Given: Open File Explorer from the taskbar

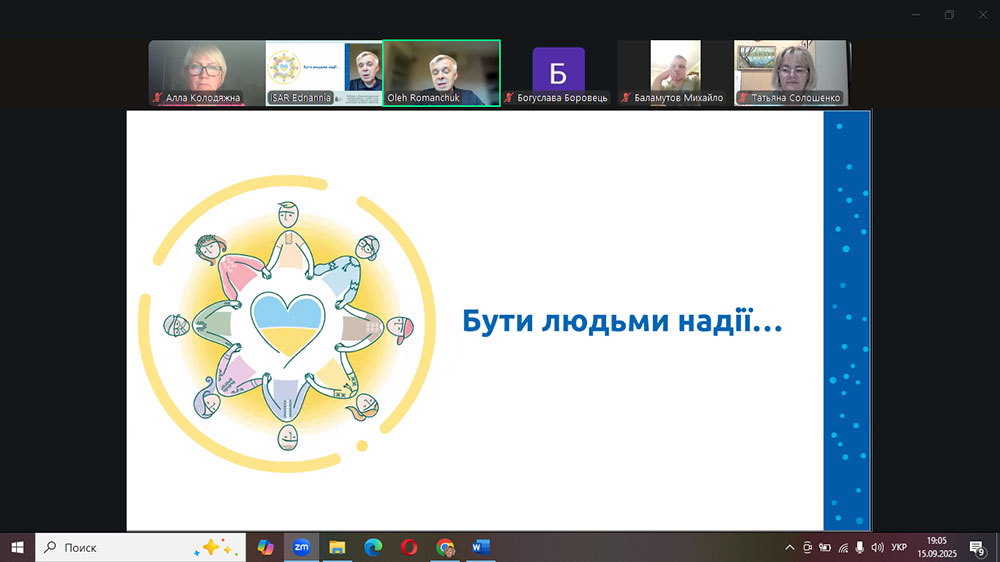Looking at the screenshot, I should click(337, 547).
